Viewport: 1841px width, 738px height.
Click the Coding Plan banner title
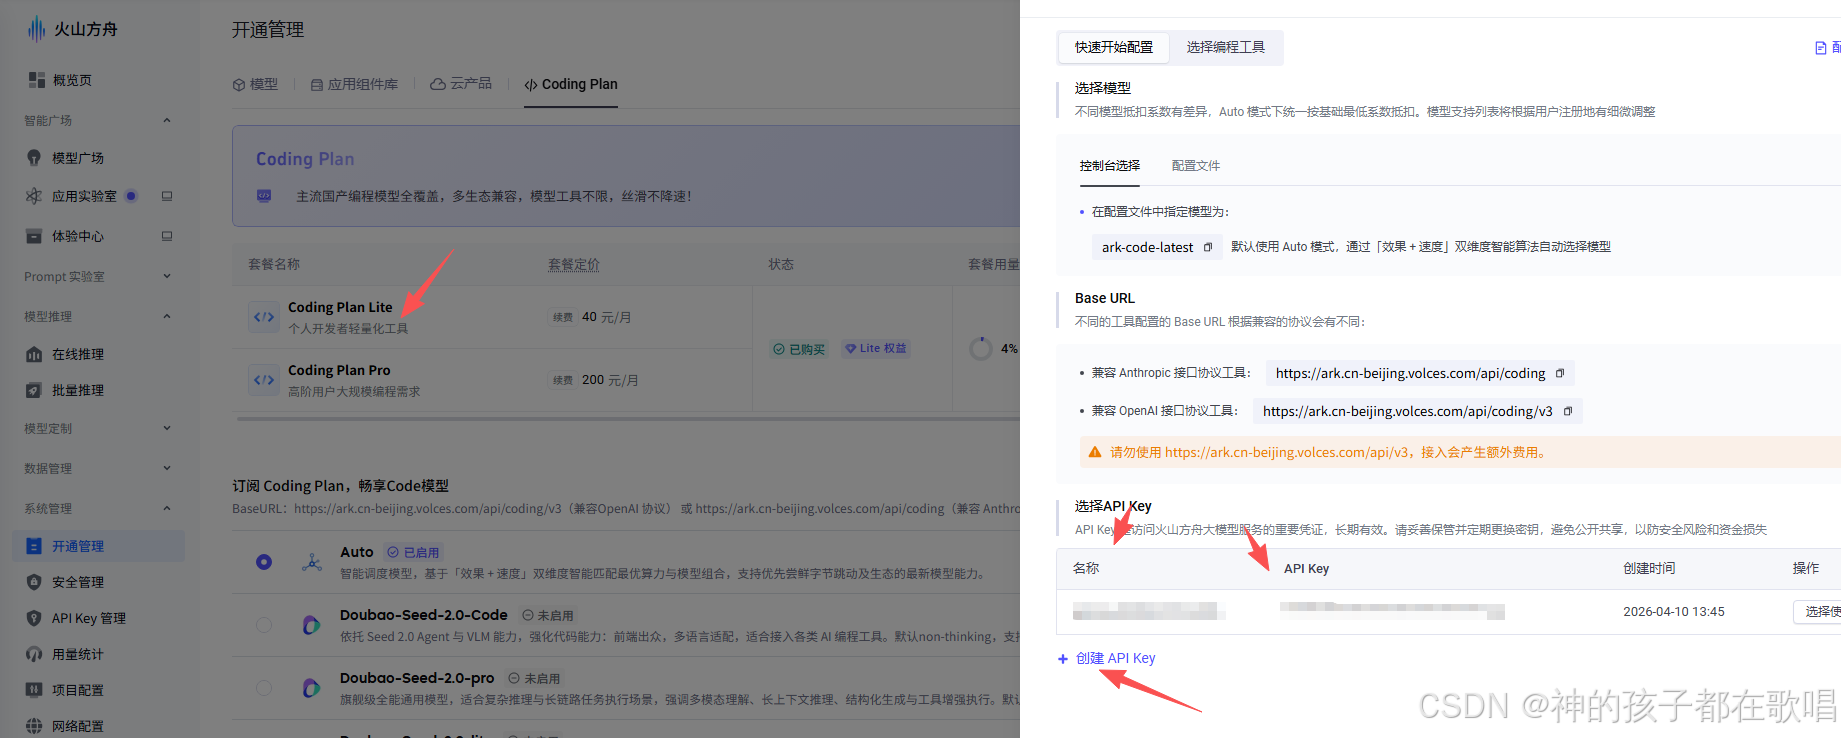[x=305, y=159]
